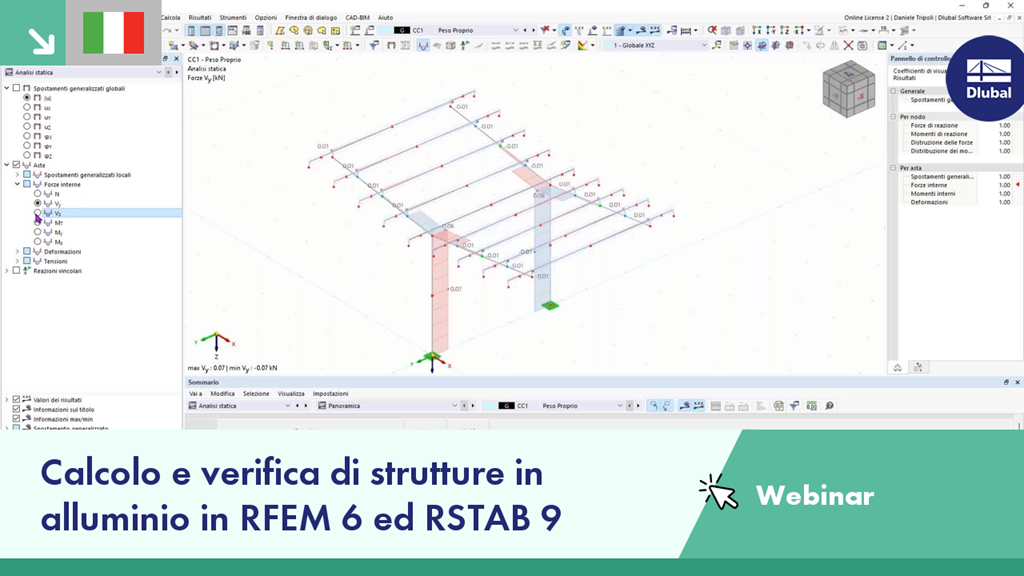The image size is (1024, 576).
Task: Click the view orientation cube
Action: 848,89
